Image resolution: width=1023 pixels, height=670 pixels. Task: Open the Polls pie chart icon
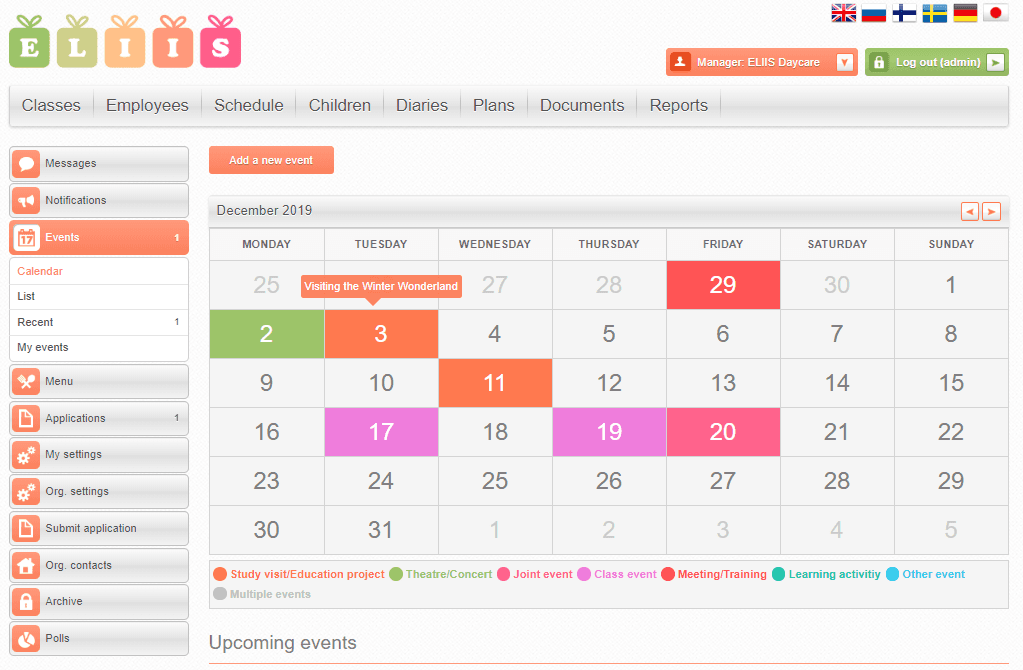click(27, 639)
